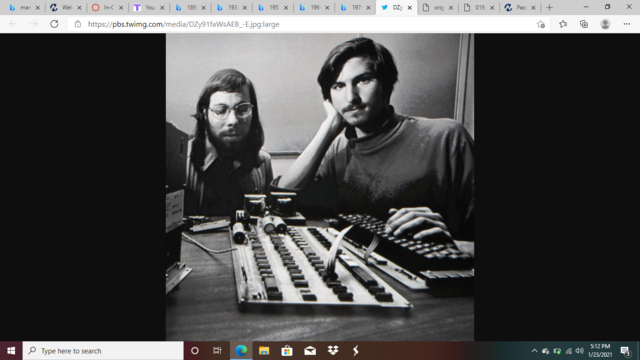This screenshot has width=640, height=360.
Task: Close the 'orig' tab
Action: pyautogui.click(x=451, y=8)
